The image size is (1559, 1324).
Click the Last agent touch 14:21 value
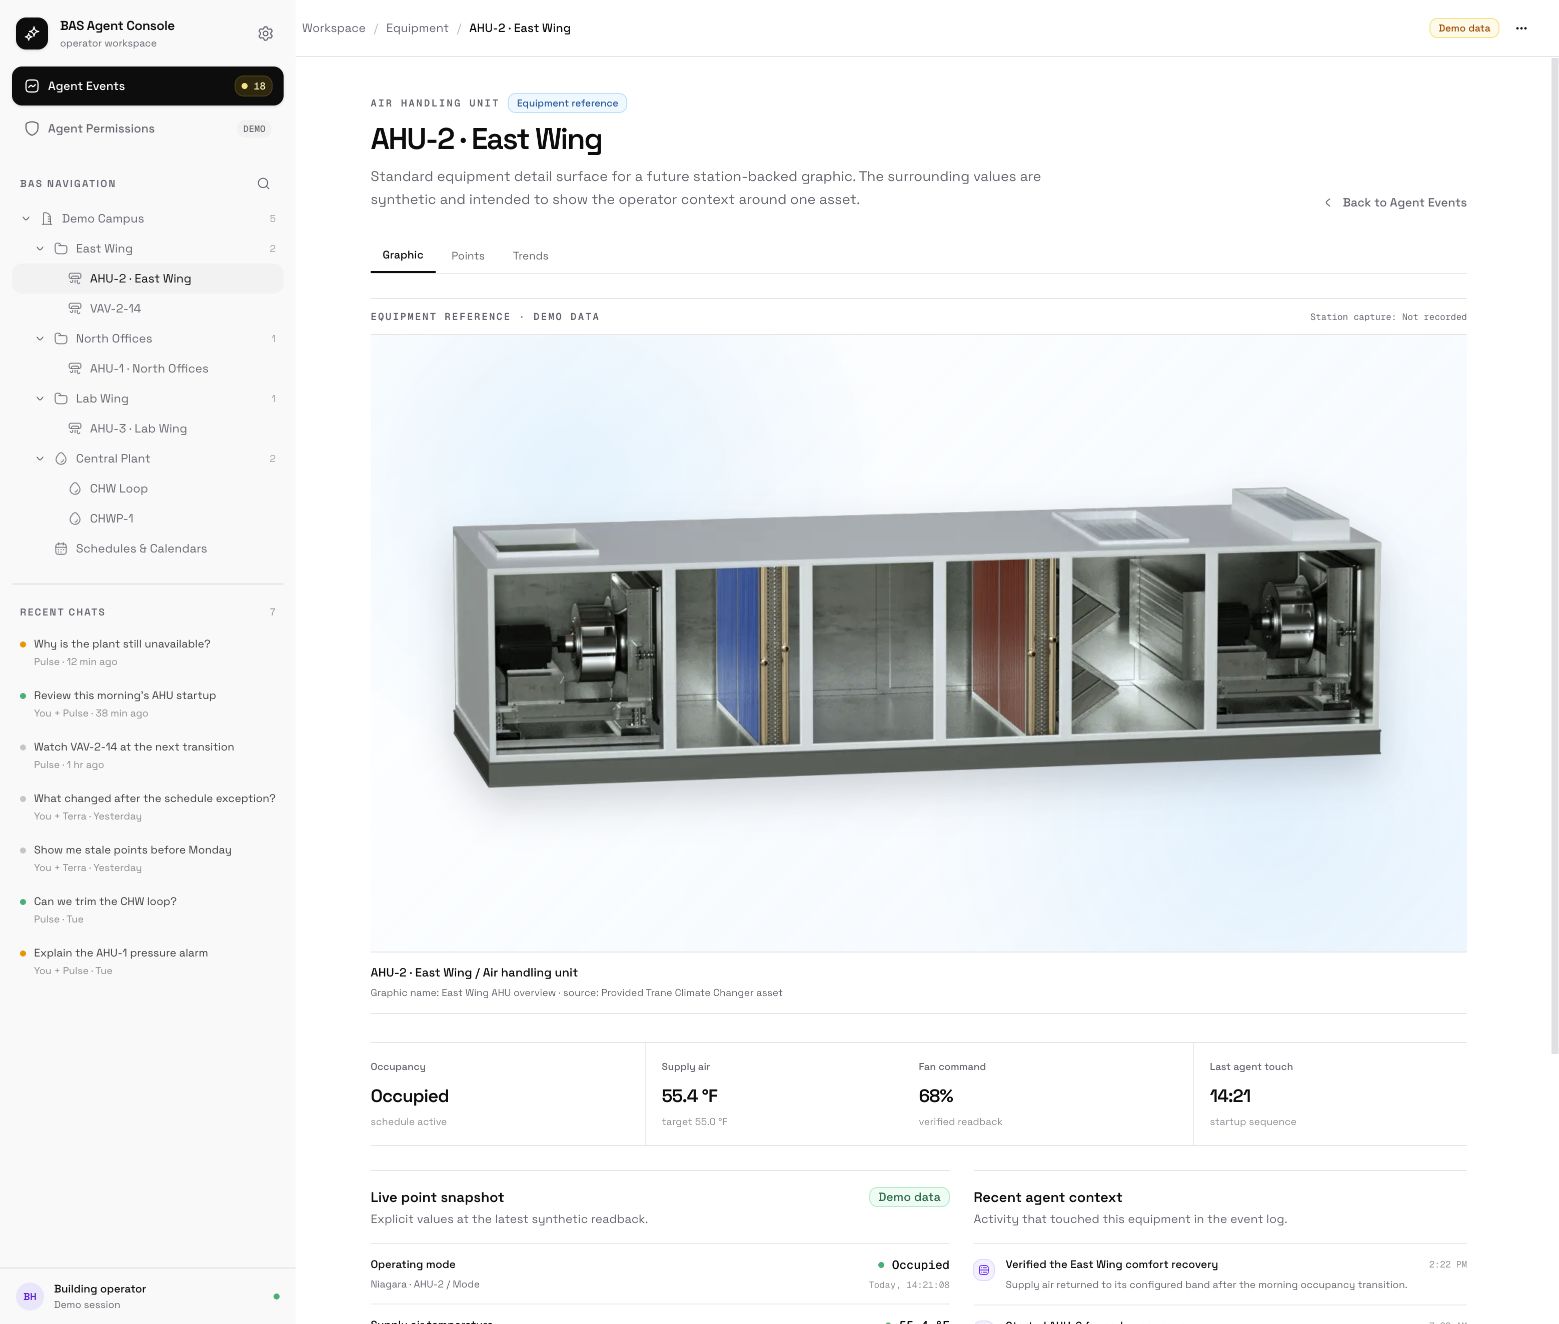click(x=1230, y=1097)
